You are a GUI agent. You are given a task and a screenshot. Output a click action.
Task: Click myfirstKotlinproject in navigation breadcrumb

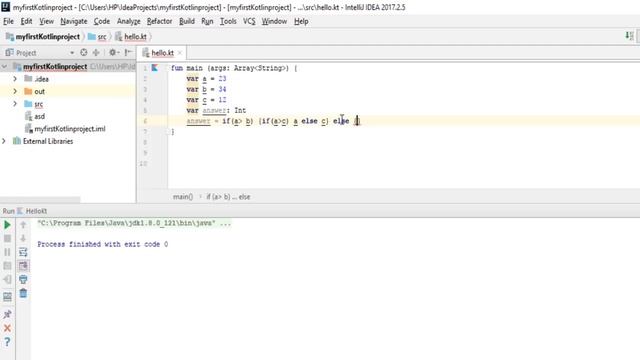pyautogui.click(x=47, y=37)
